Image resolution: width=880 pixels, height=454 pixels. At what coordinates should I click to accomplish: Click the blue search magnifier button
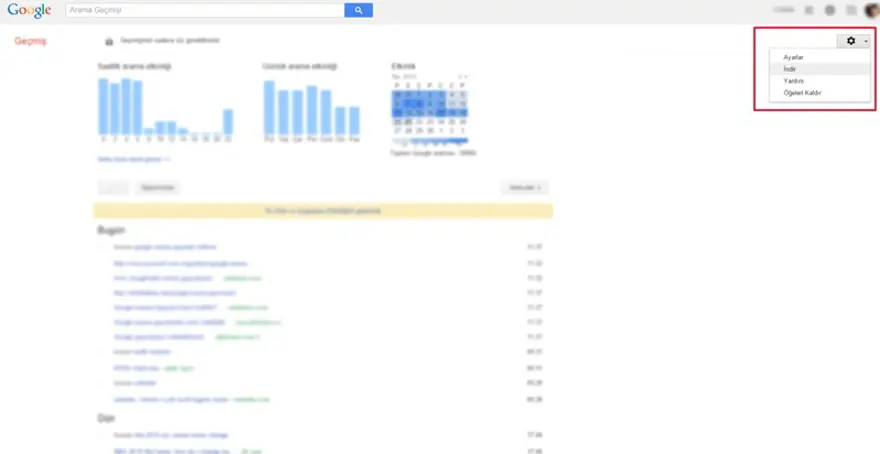tap(358, 10)
